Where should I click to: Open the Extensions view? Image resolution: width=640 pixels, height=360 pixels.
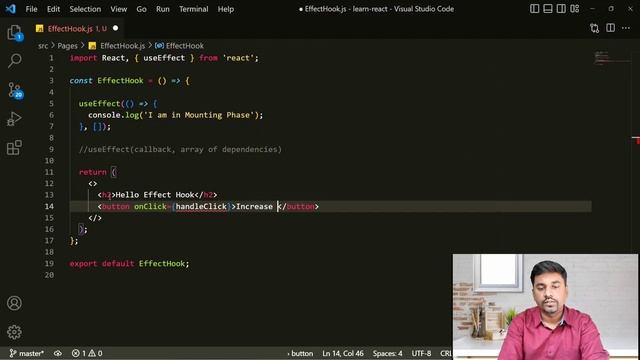click(14, 147)
